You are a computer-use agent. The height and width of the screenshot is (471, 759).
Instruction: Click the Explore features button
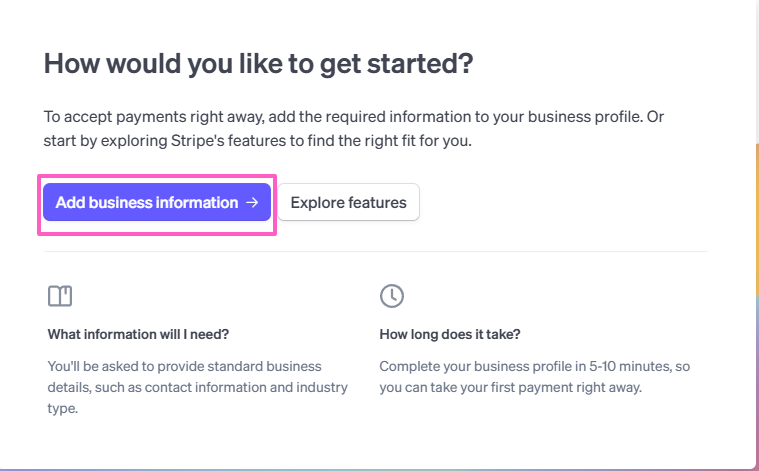click(348, 202)
